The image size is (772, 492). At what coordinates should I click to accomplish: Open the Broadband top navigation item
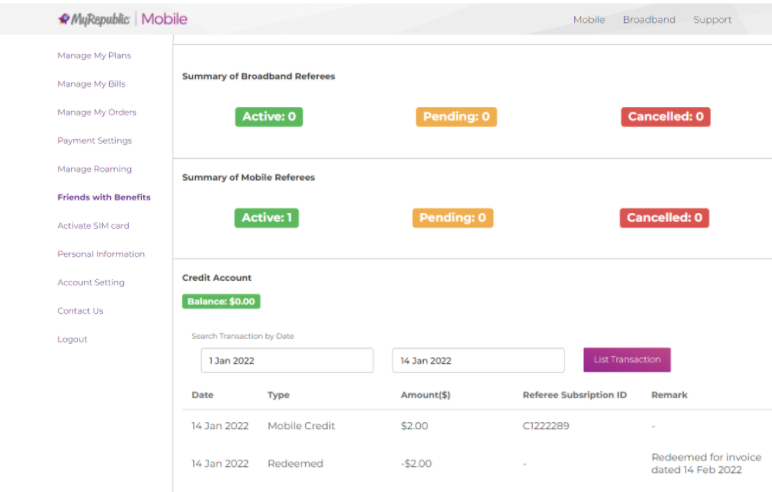coord(649,20)
